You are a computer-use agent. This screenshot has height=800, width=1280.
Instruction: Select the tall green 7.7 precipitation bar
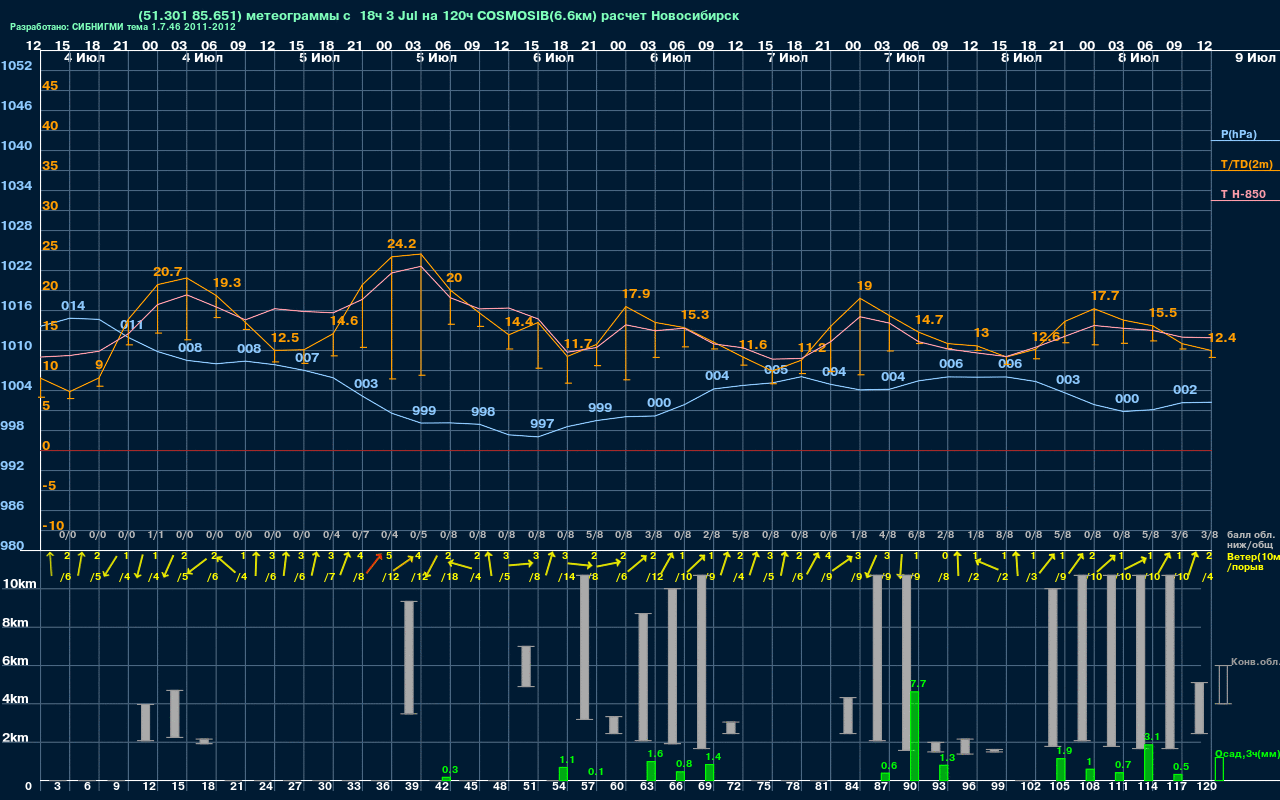click(x=914, y=736)
